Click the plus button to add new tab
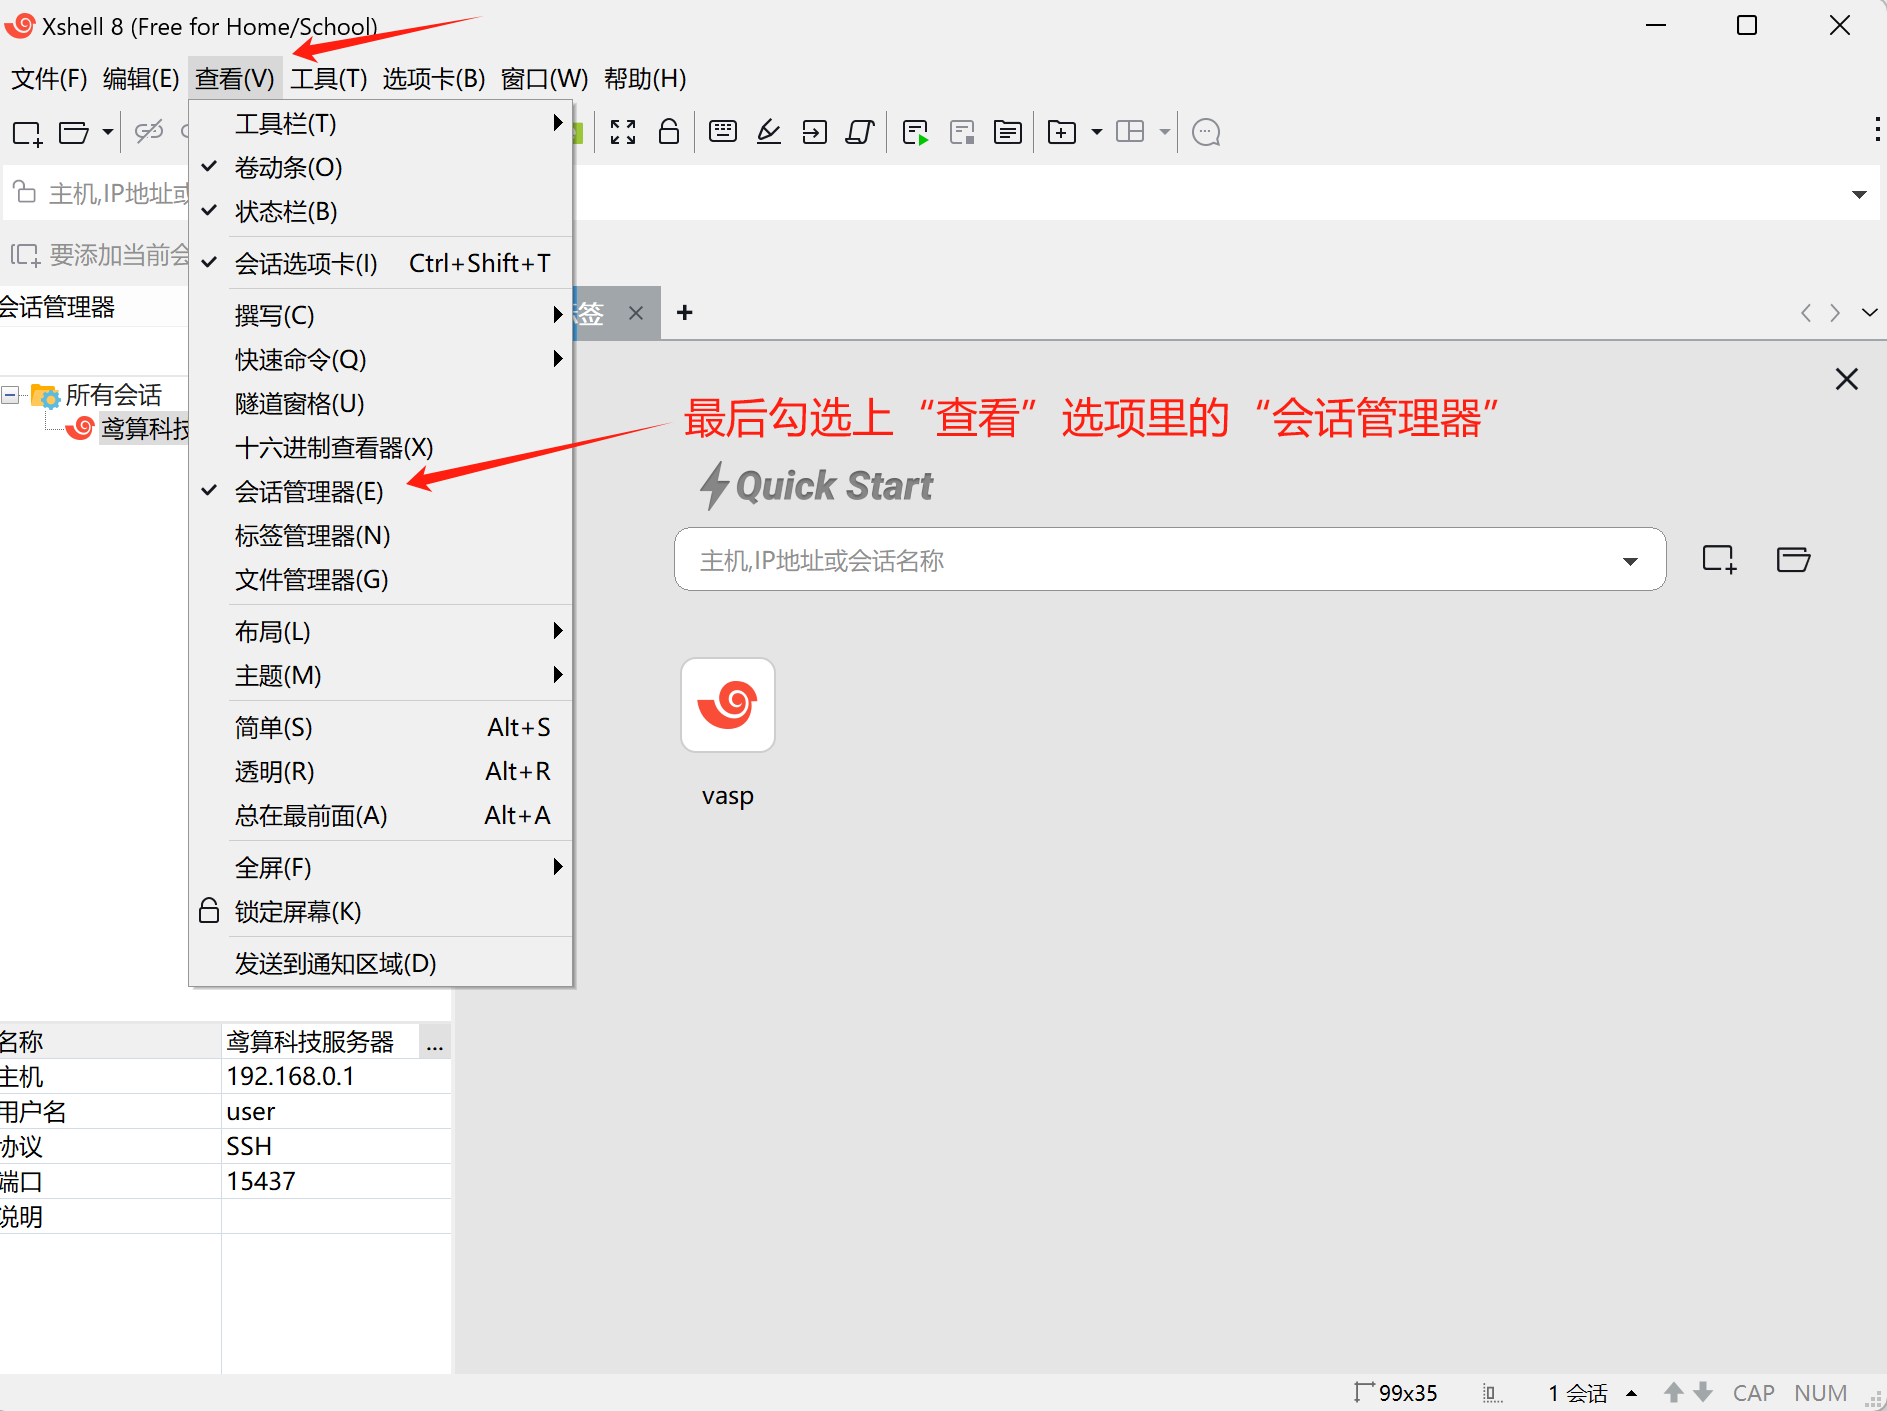 684,313
